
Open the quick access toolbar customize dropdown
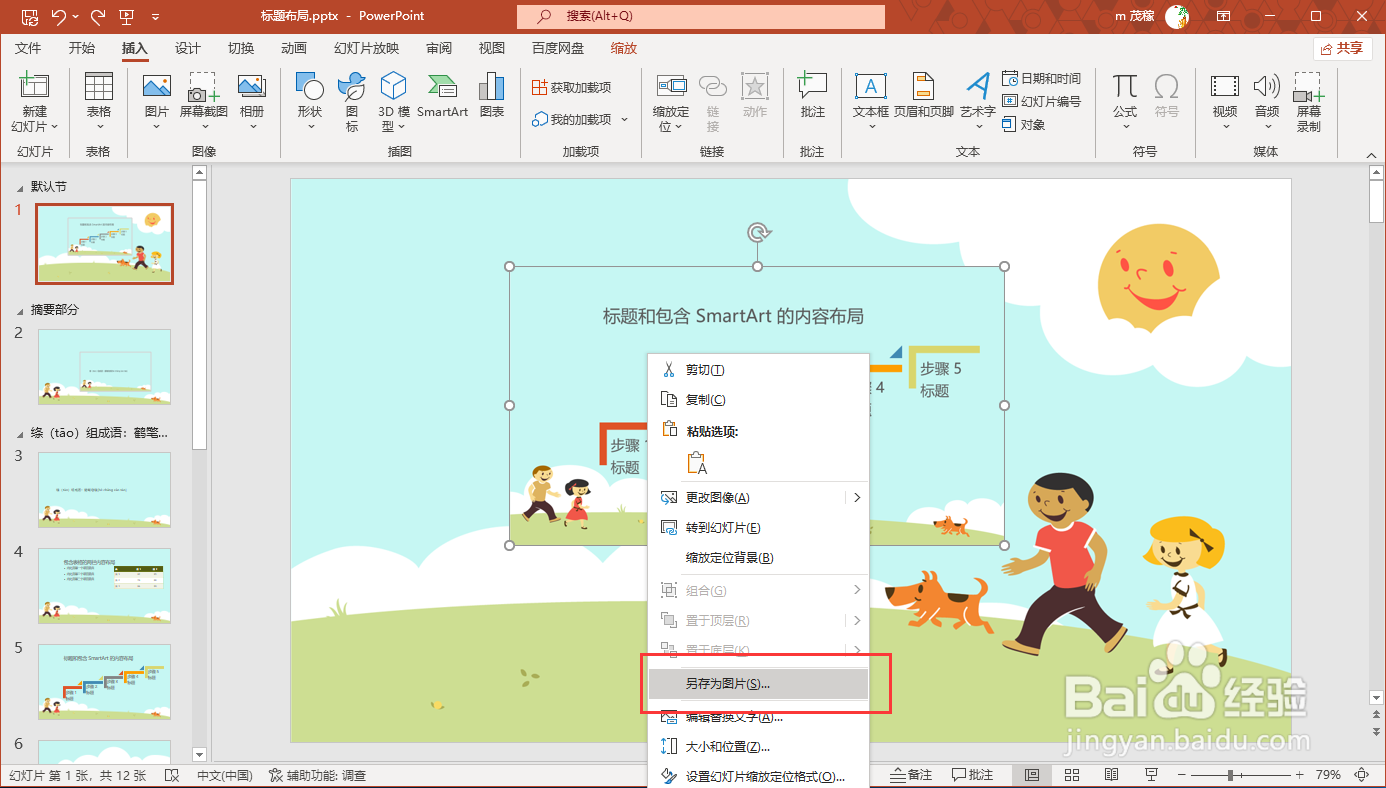tap(156, 16)
